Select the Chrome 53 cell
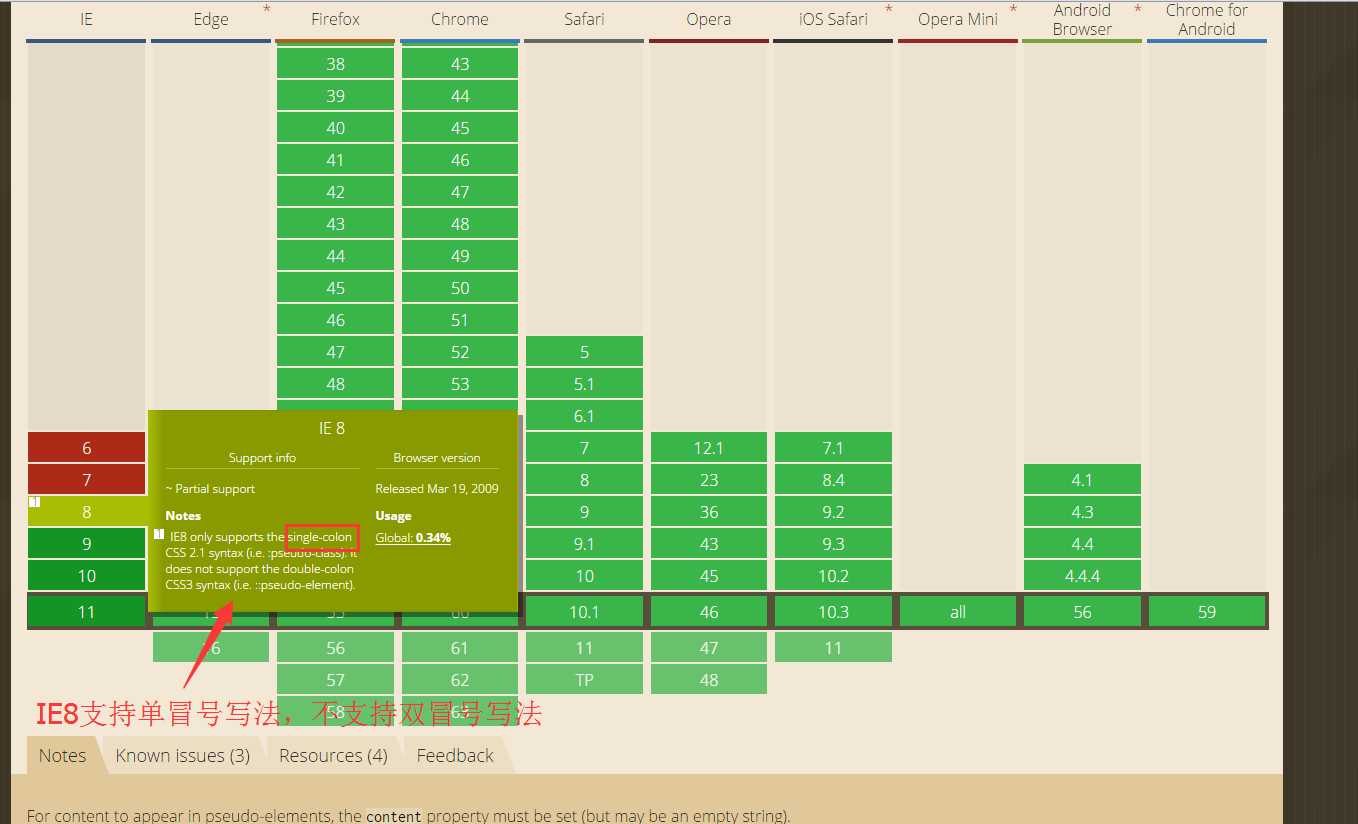This screenshot has height=824, width=1358. click(460, 384)
